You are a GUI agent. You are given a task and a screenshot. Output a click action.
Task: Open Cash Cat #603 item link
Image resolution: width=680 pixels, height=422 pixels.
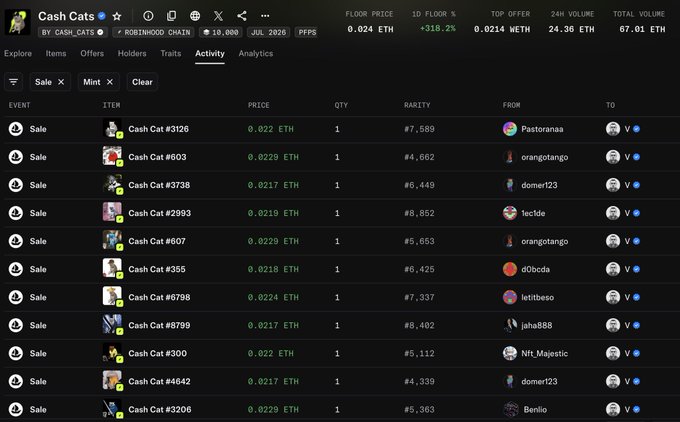[157, 157]
